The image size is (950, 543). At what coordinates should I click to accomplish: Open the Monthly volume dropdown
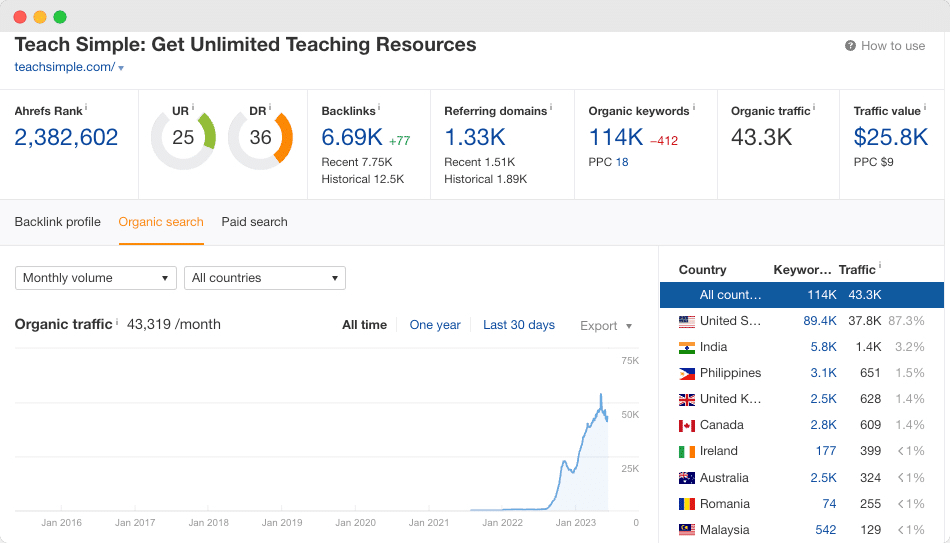click(x=96, y=278)
